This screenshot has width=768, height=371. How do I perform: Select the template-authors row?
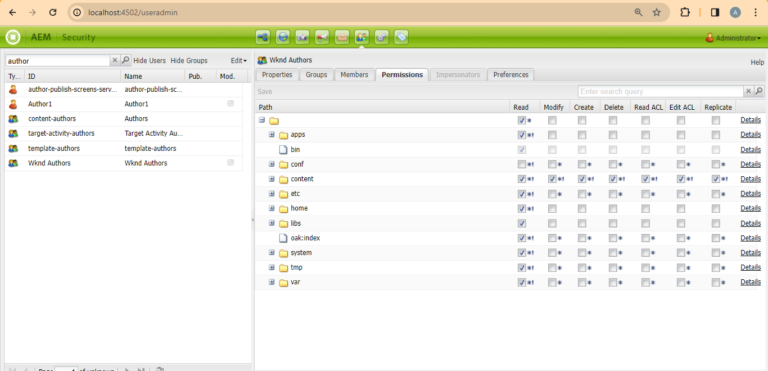[x=123, y=148]
